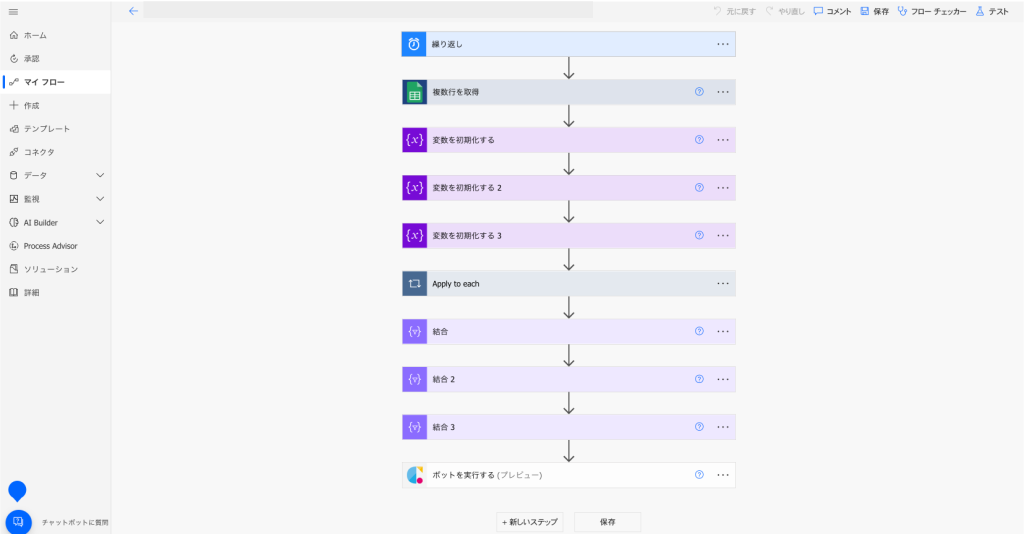Open help icon on 変数を初期化する 3 step
The height and width of the screenshot is (534, 1024).
[x=699, y=236]
